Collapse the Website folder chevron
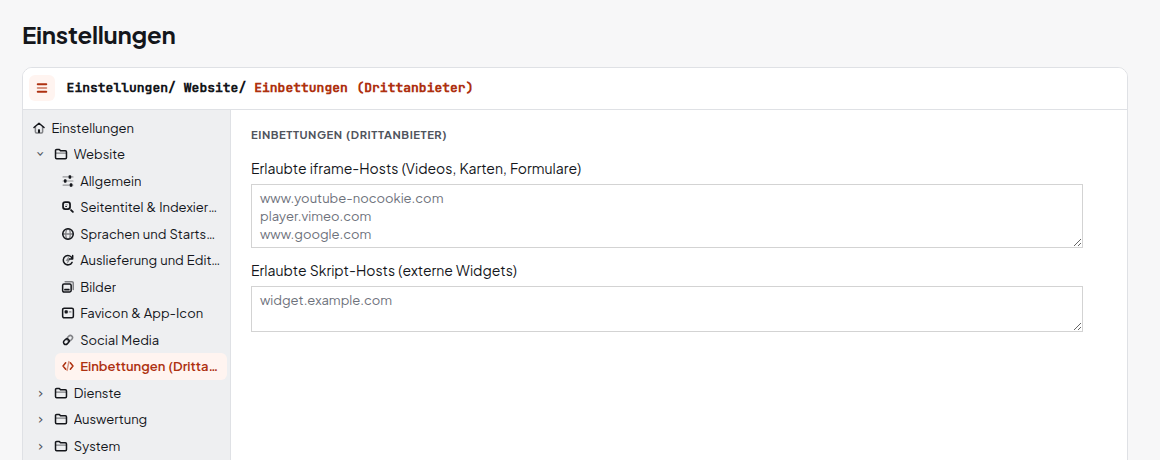 [41, 155]
